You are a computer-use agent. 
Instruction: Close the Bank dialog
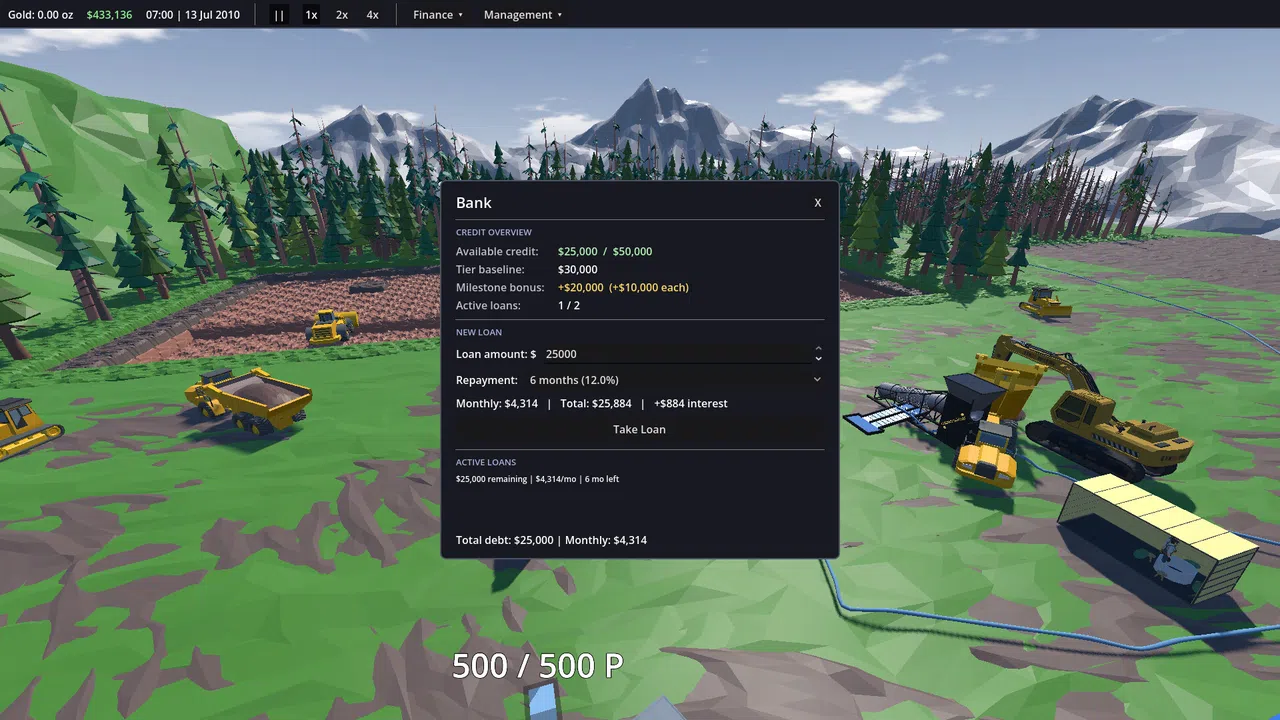coord(817,202)
